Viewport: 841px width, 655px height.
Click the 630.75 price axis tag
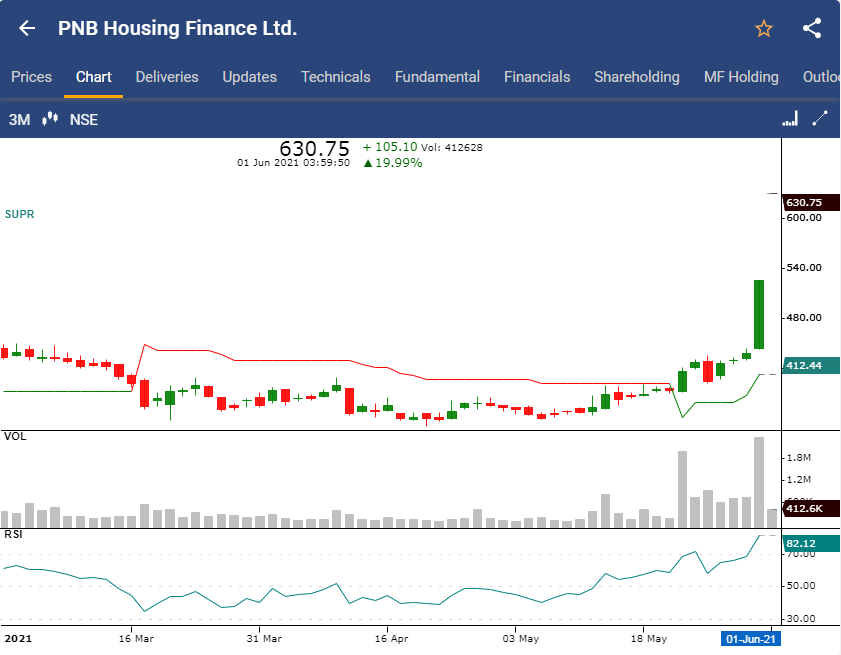(x=810, y=203)
